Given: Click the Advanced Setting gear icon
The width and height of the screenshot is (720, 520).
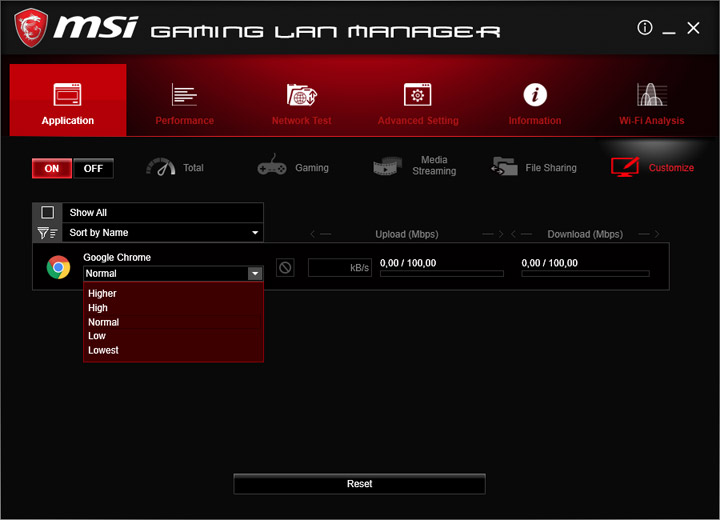Looking at the screenshot, I should 417,95.
